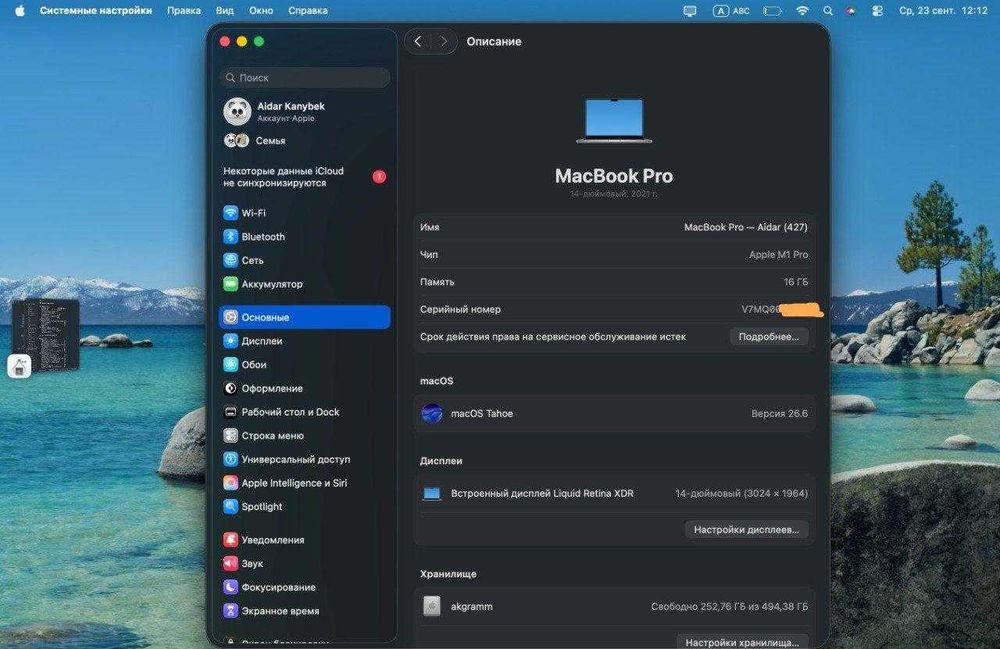The image size is (1000, 649).
Task: Open Строка меню settings
Action: click(x=263, y=435)
